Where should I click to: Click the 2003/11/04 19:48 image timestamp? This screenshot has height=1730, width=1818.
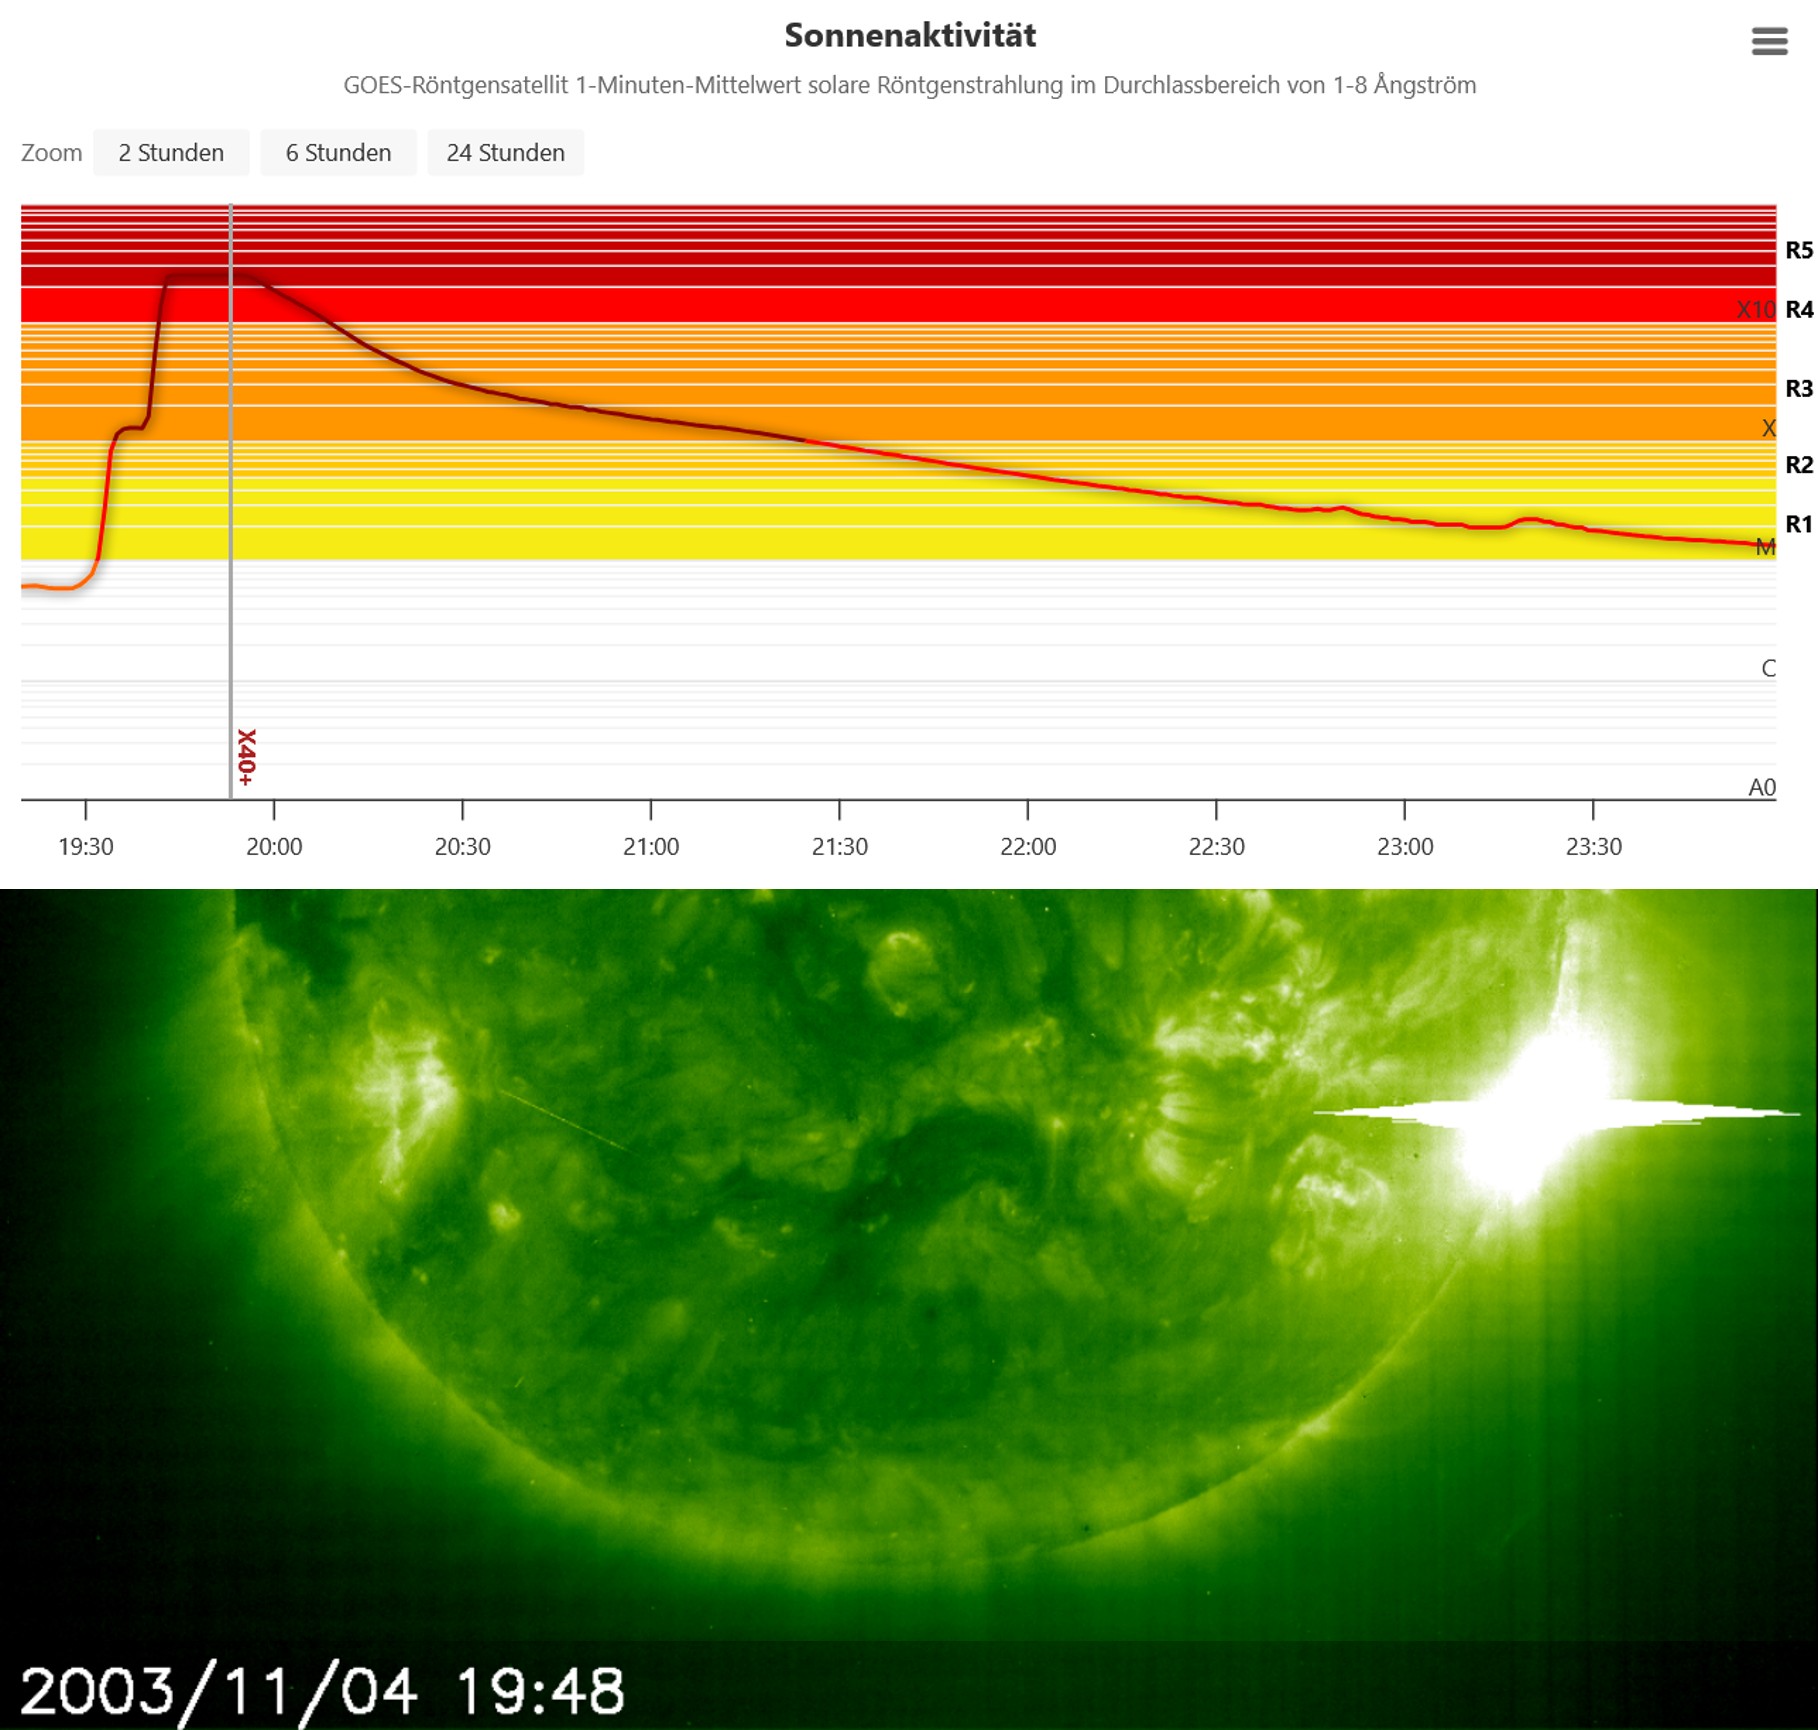pos(322,1691)
